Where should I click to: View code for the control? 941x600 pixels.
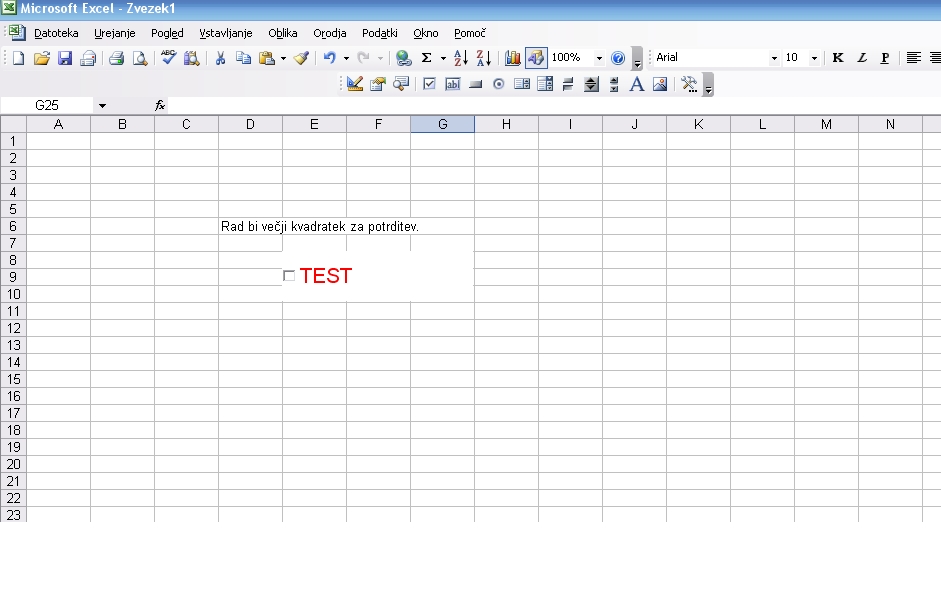[x=401, y=85]
